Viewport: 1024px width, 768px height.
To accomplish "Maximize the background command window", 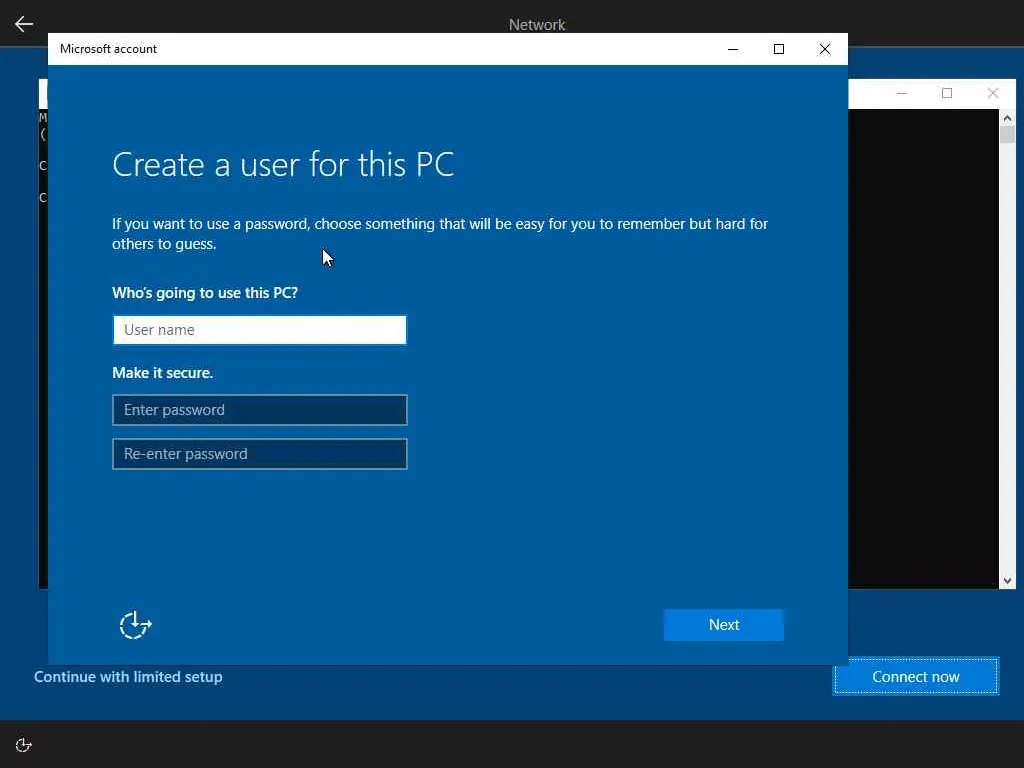I will click(x=947, y=93).
